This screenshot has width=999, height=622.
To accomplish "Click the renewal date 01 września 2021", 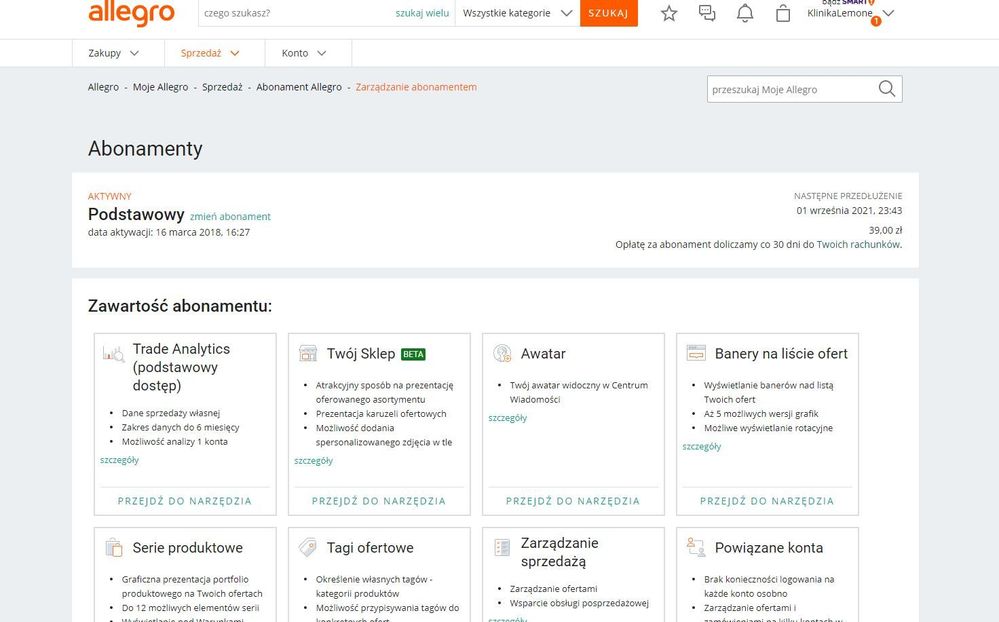I will pyautogui.click(x=849, y=210).
